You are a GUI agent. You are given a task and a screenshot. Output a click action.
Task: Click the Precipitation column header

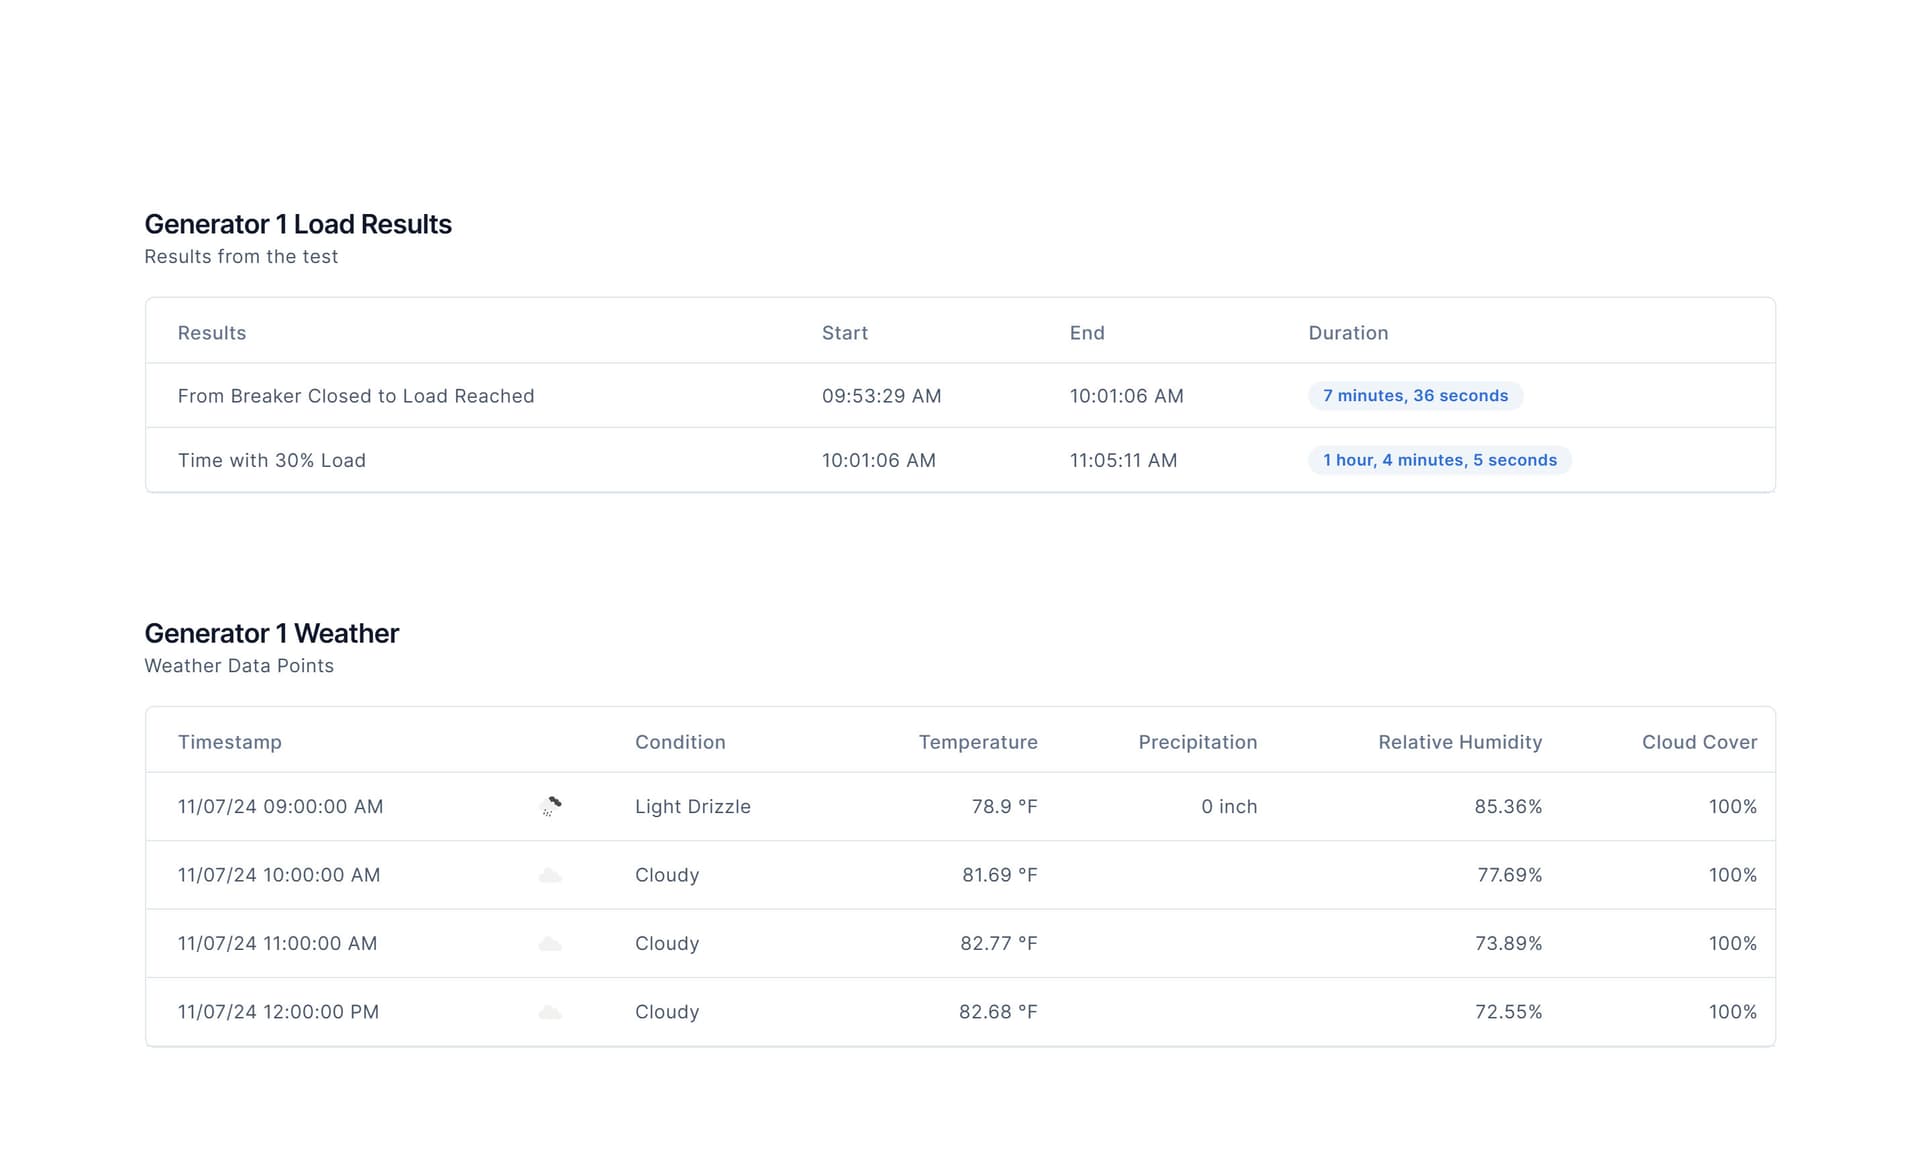click(x=1197, y=741)
